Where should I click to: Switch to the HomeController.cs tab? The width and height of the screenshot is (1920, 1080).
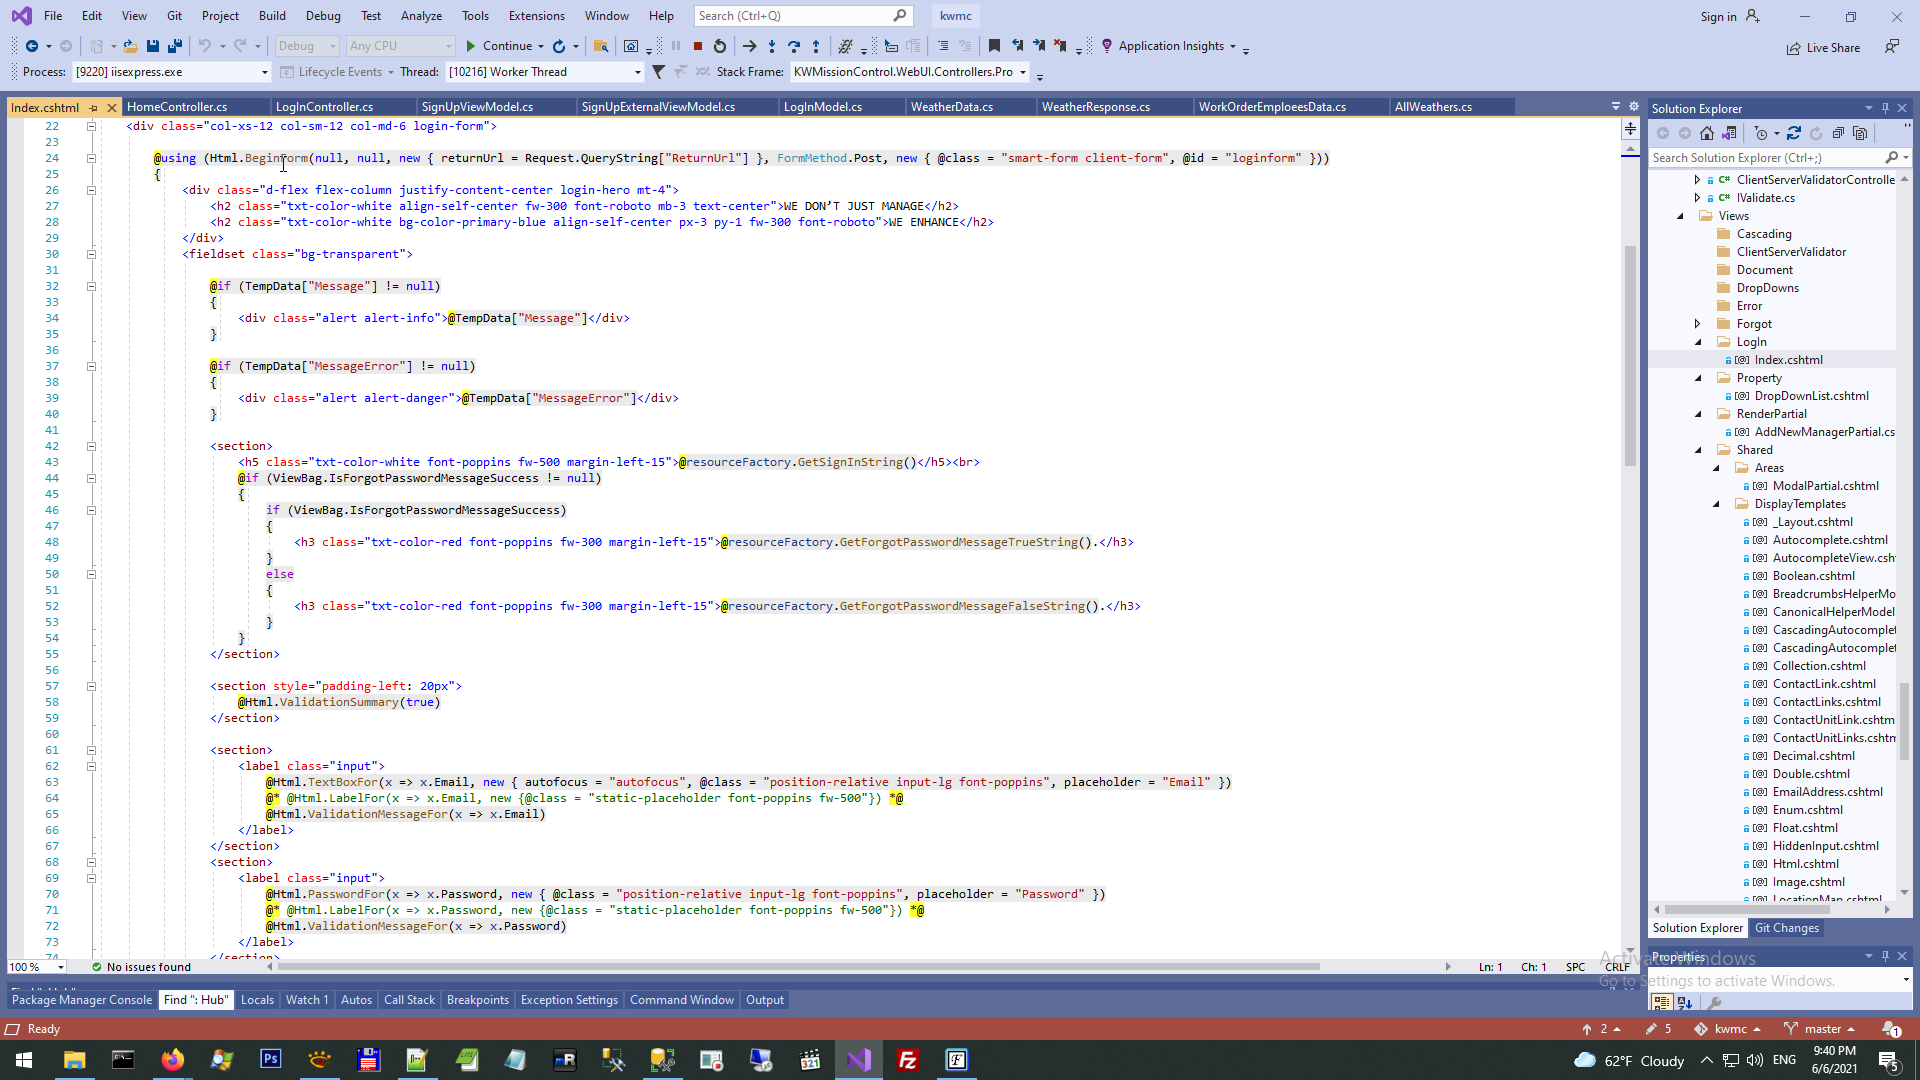(177, 107)
